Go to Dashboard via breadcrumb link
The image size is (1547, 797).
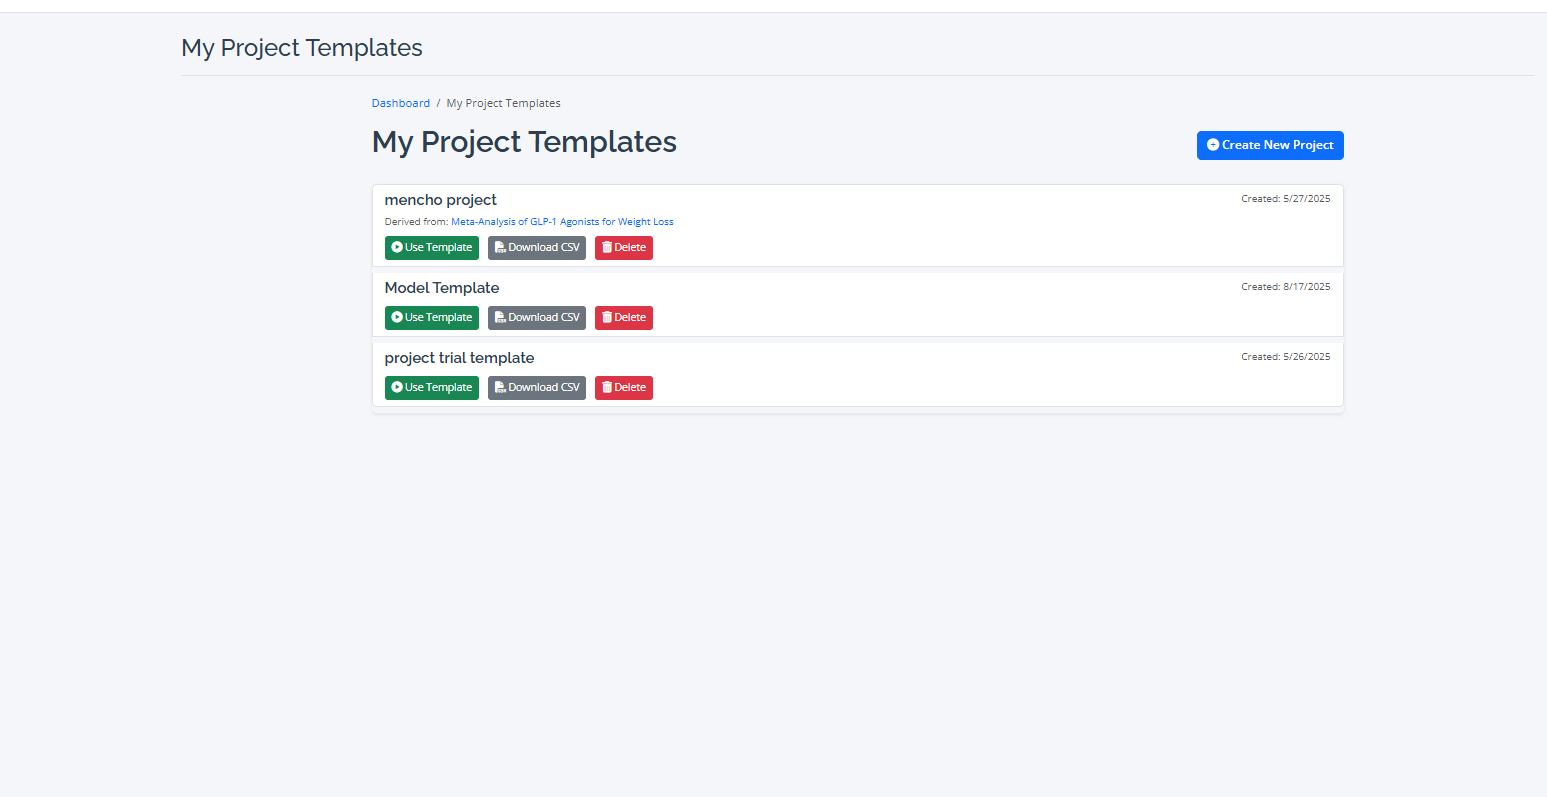click(400, 103)
